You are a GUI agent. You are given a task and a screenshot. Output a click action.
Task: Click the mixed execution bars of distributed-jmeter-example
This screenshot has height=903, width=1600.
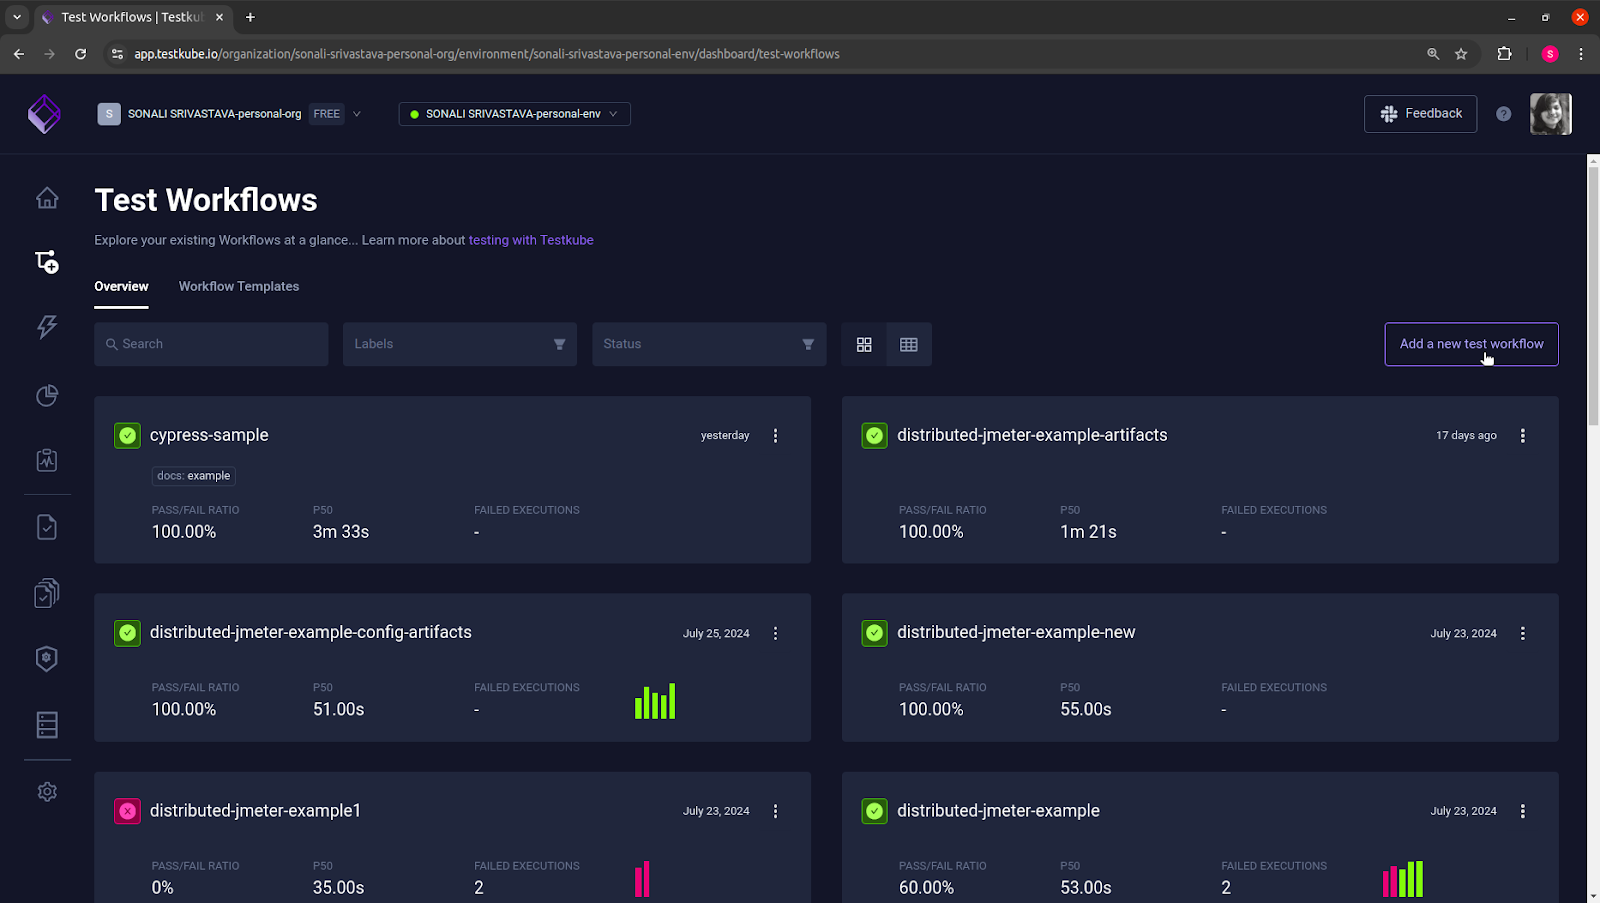pos(1402,879)
